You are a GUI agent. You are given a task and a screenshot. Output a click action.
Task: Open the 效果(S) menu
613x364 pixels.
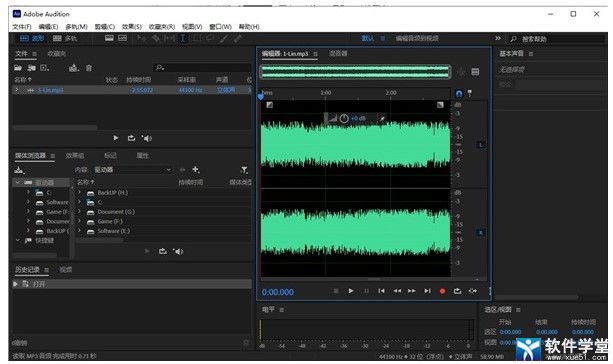132,27
